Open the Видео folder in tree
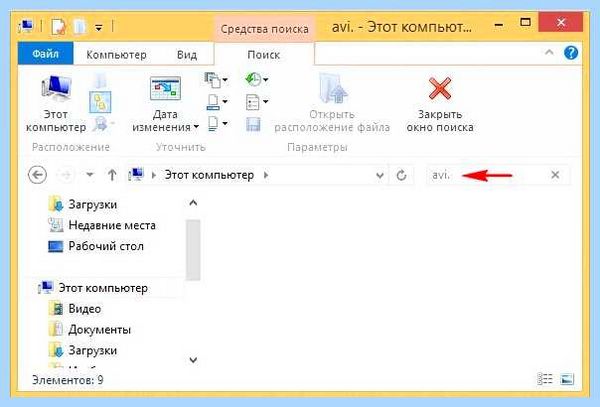 click(x=75, y=309)
